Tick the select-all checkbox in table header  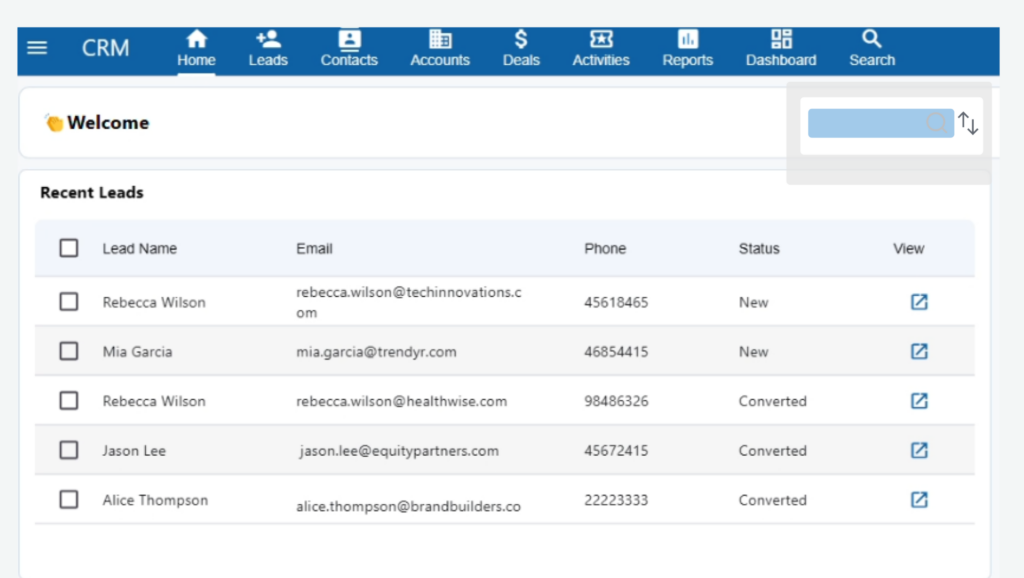tap(69, 248)
